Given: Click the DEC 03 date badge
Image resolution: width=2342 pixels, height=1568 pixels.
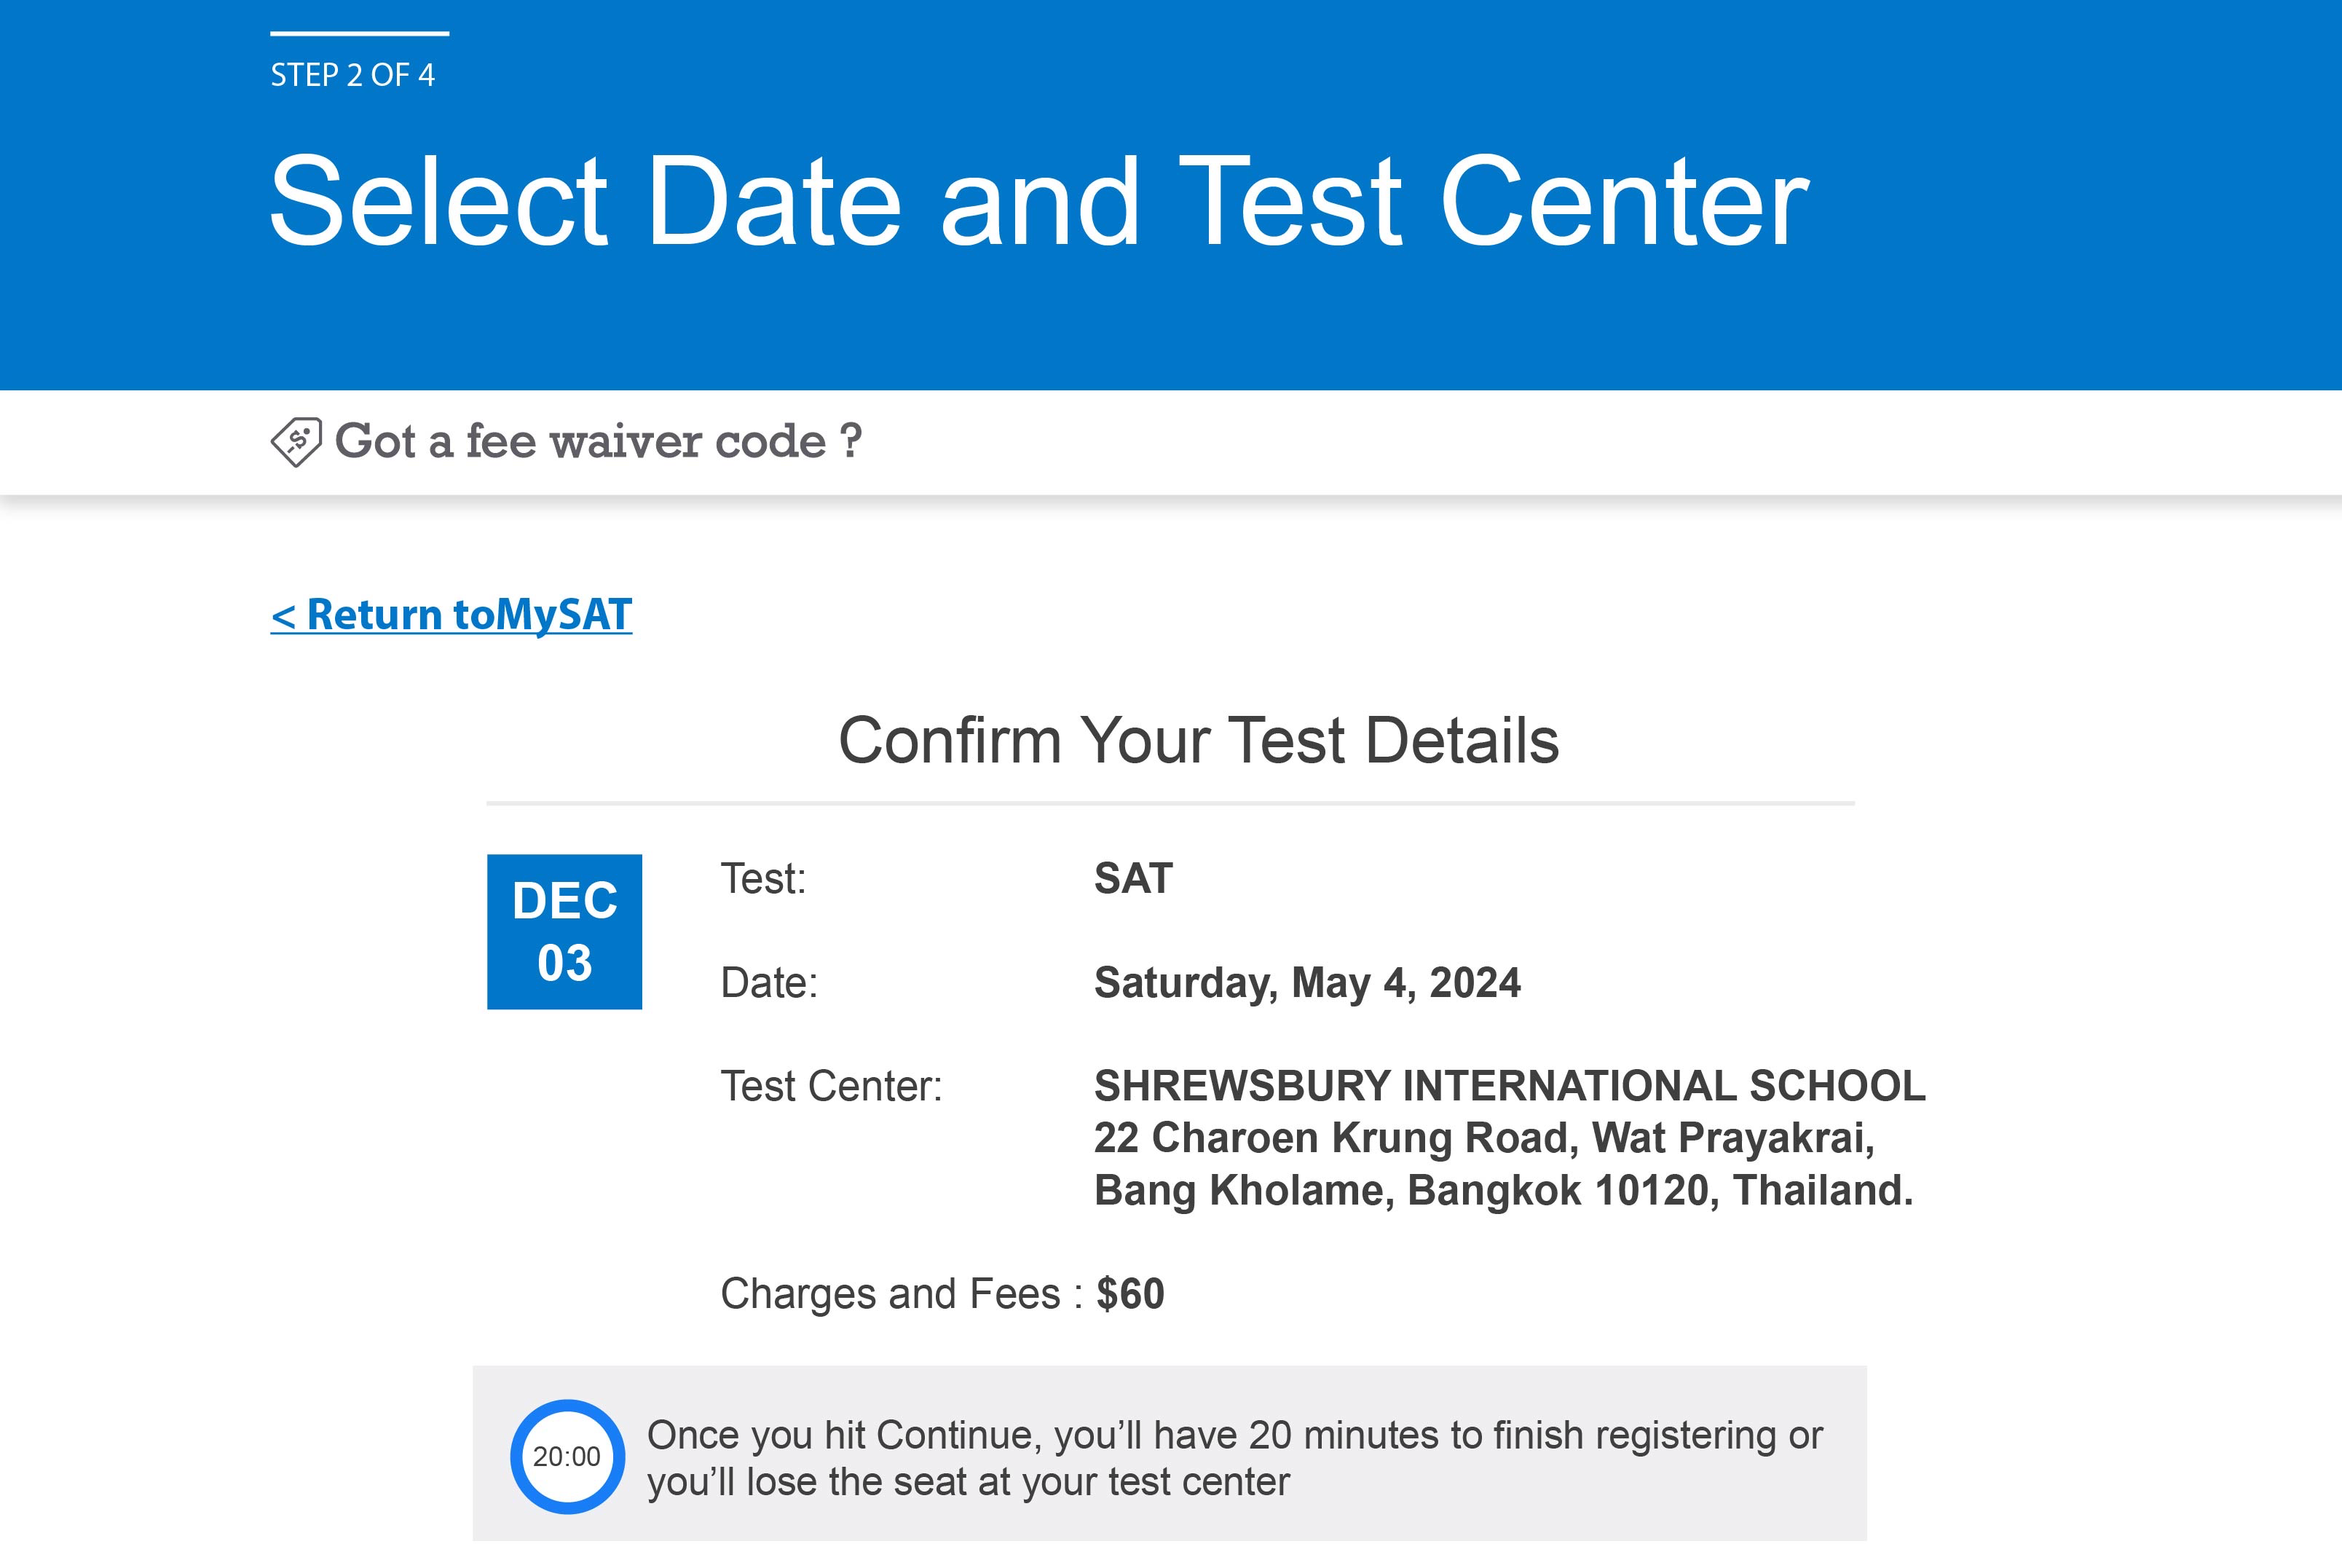Looking at the screenshot, I should [564, 932].
